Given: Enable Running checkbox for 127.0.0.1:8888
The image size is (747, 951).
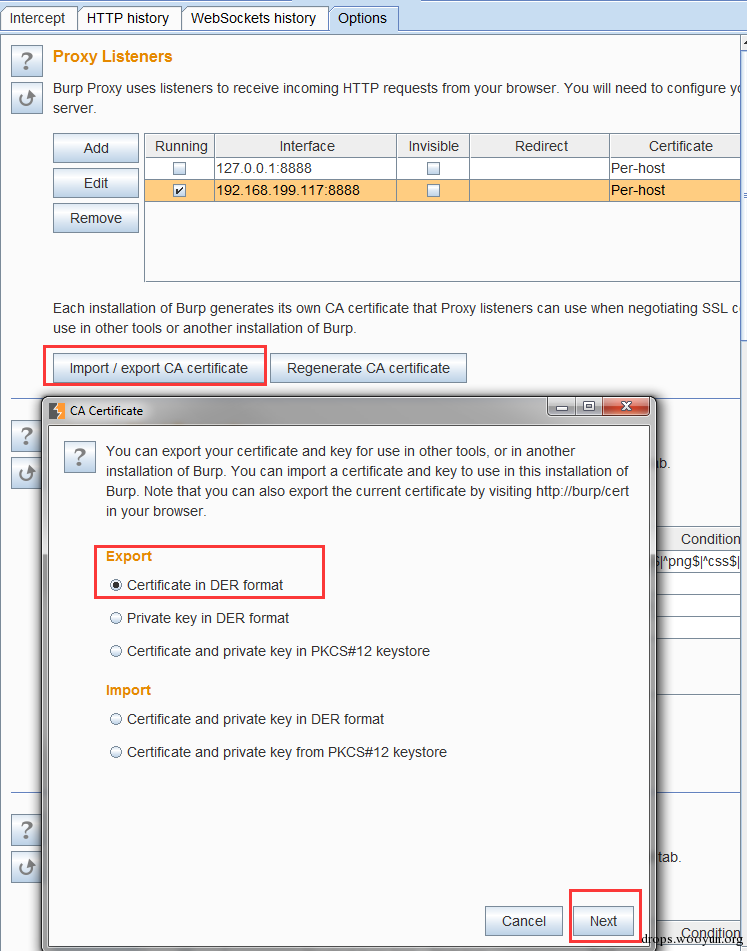Looking at the screenshot, I should 179,169.
